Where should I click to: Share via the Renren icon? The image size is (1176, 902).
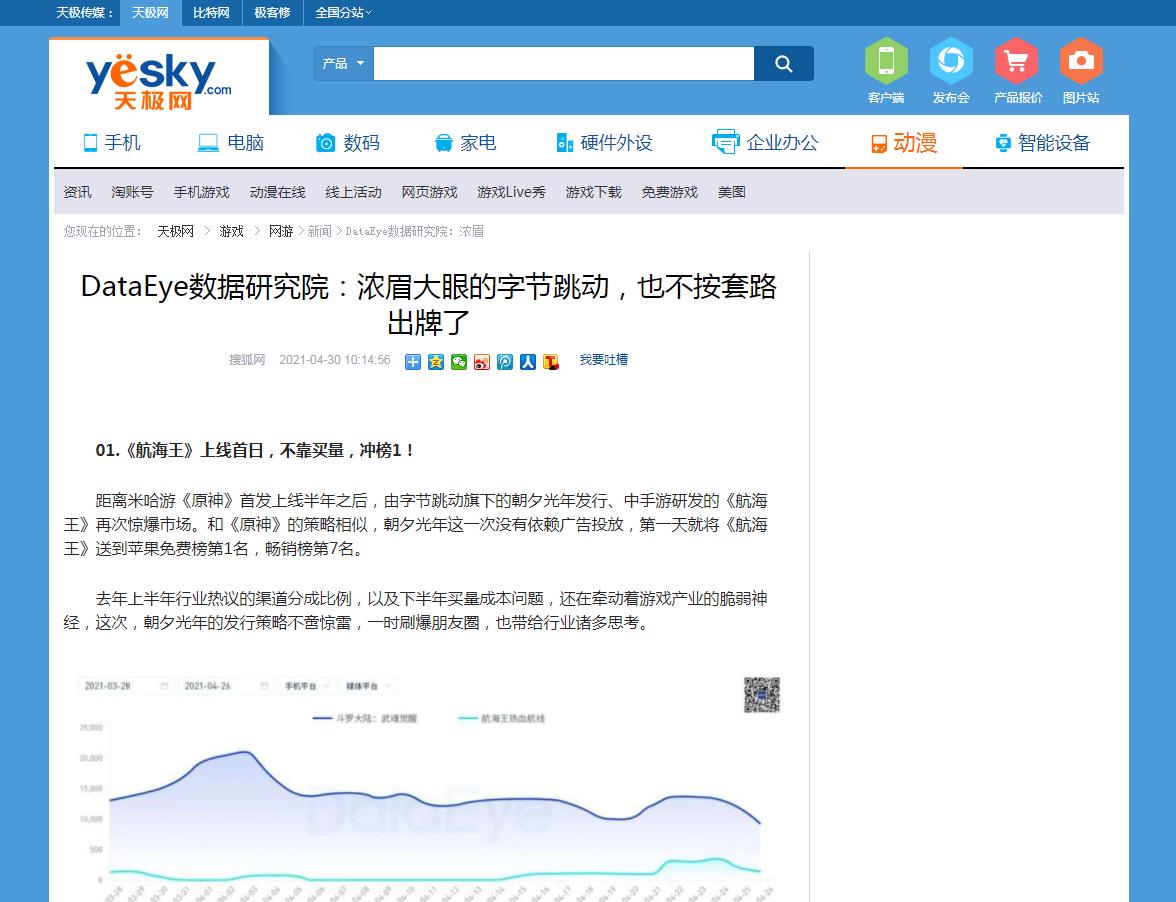click(528, 362)
